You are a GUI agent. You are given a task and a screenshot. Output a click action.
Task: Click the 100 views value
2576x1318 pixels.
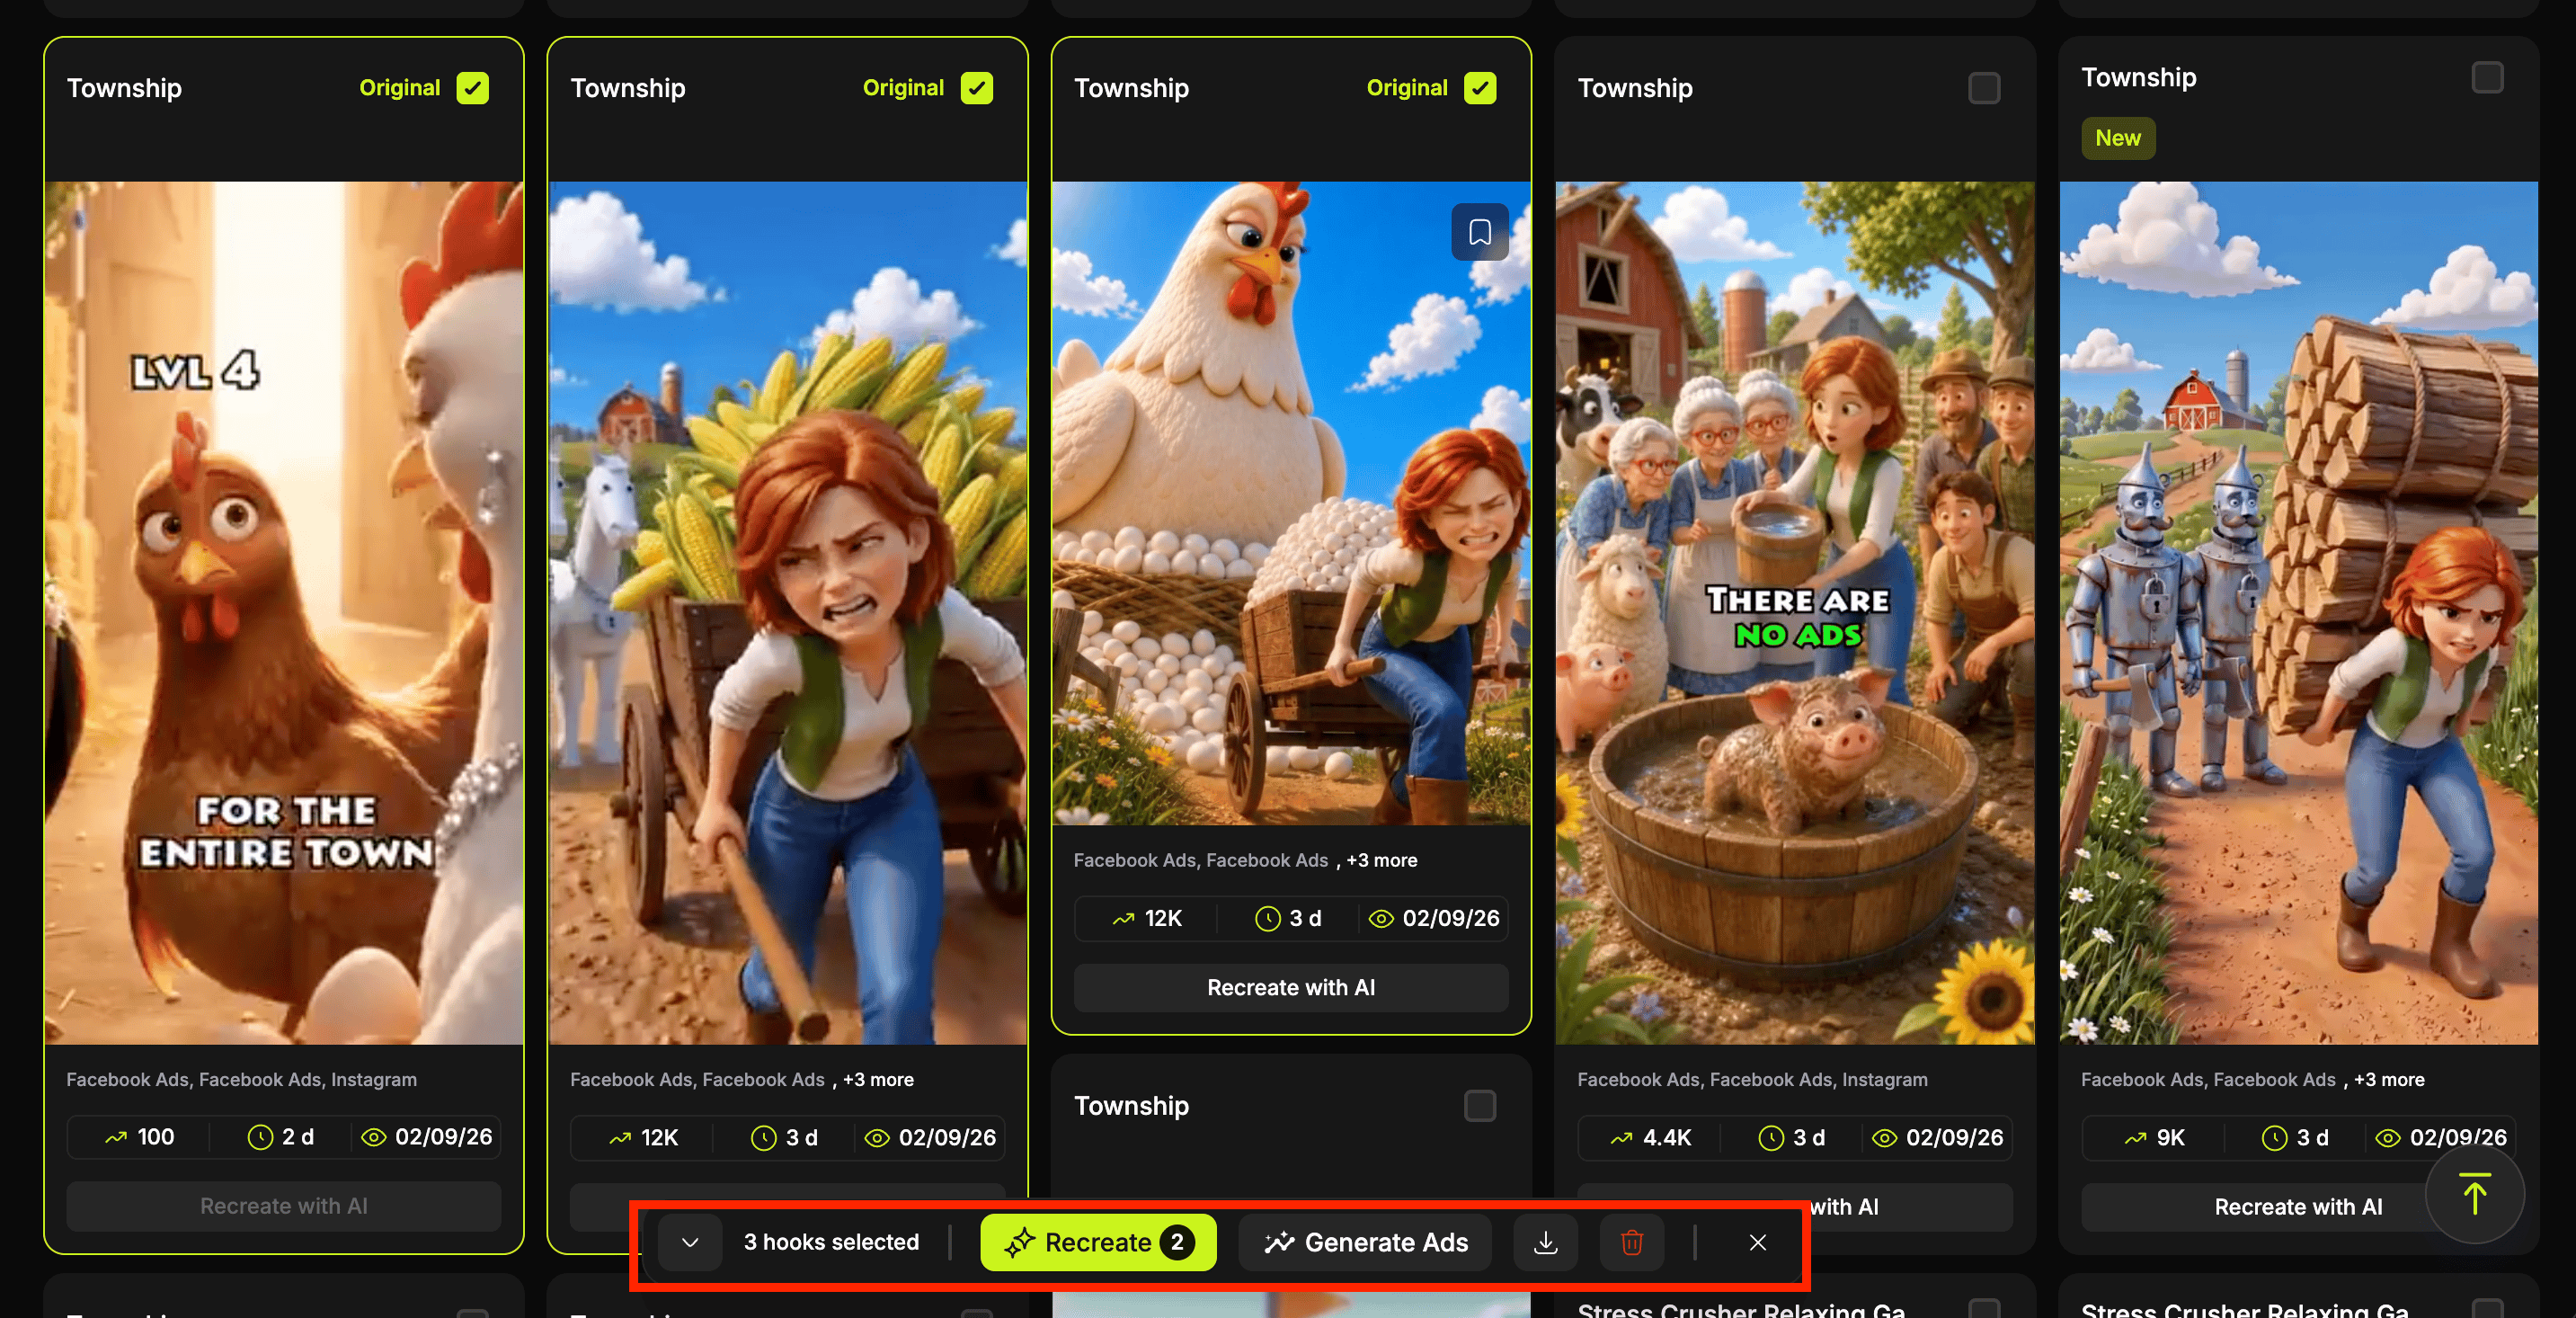click(x=156, y=1137)
